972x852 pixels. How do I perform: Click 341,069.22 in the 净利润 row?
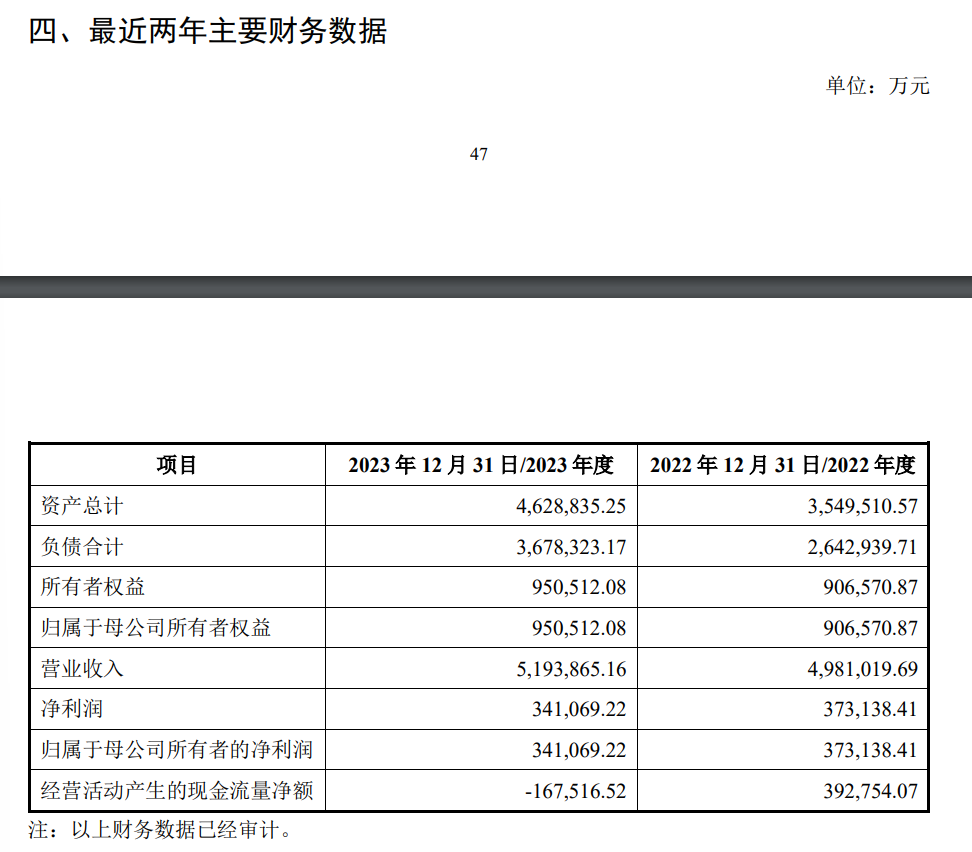[579, 709]
